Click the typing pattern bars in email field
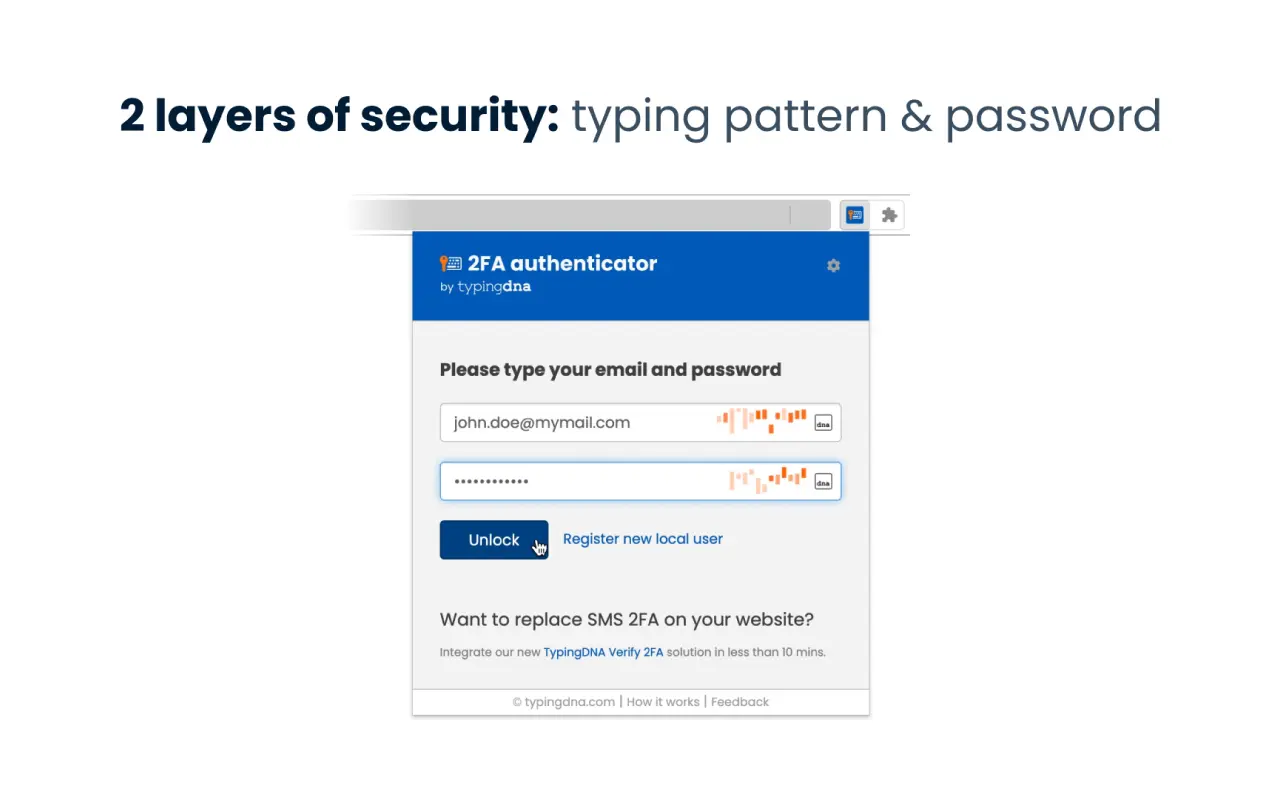Image resolution: width=1280 pixels, height=800 pixels. pyautogui.click(x=761, y=420)
